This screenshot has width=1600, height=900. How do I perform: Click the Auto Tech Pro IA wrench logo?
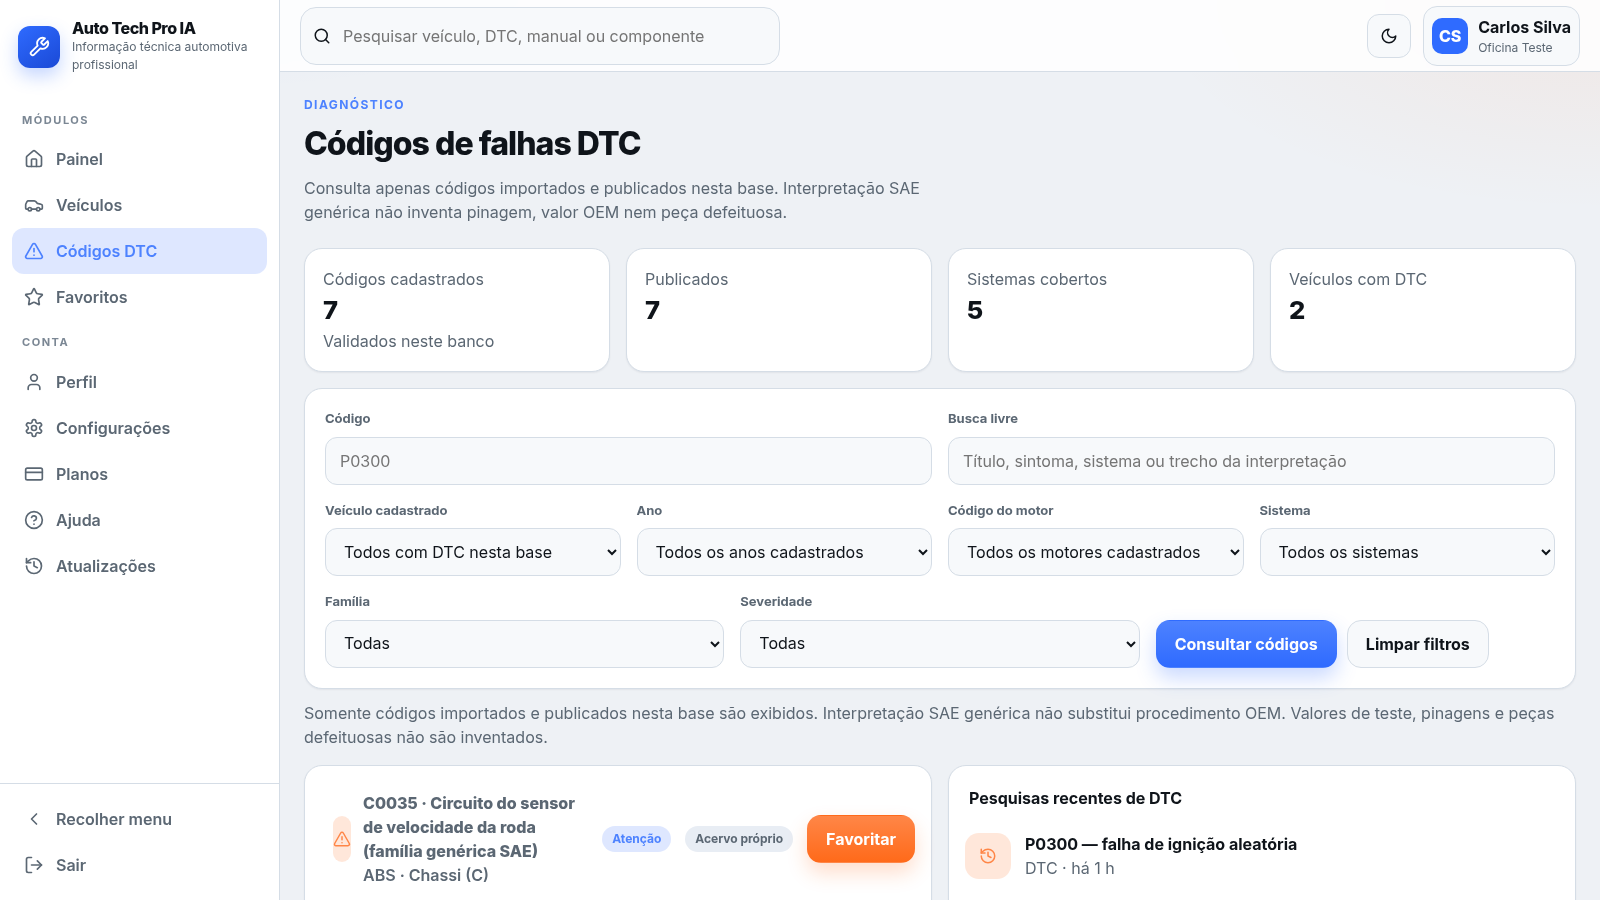(x=39, y=46)
